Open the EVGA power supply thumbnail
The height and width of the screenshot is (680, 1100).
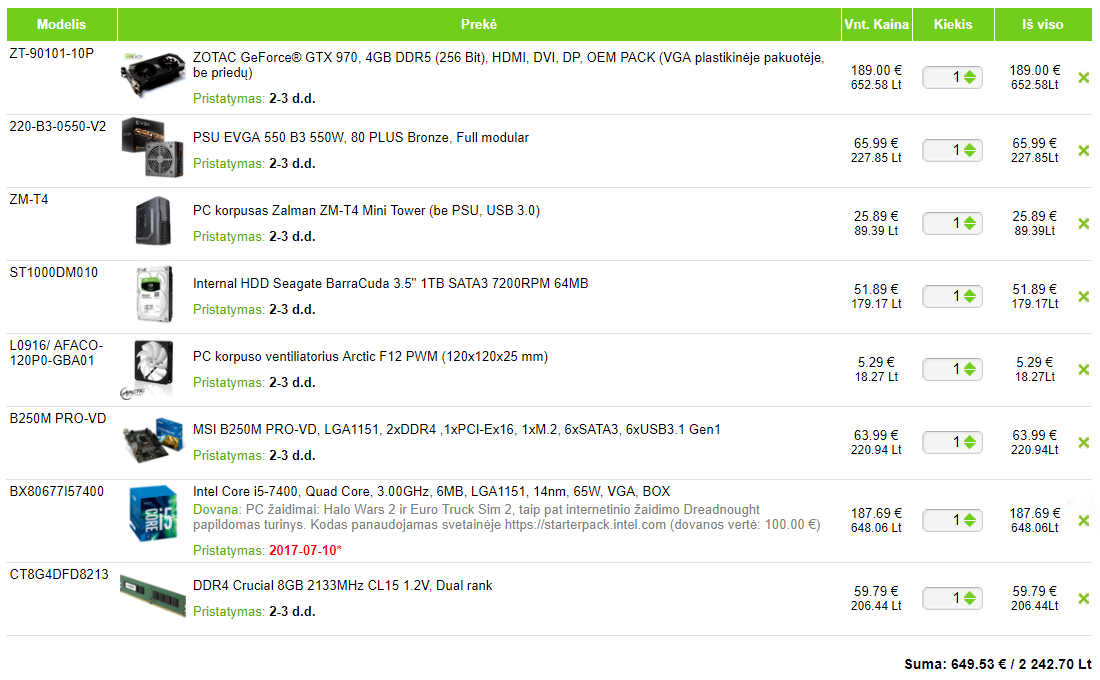[153, 147]
